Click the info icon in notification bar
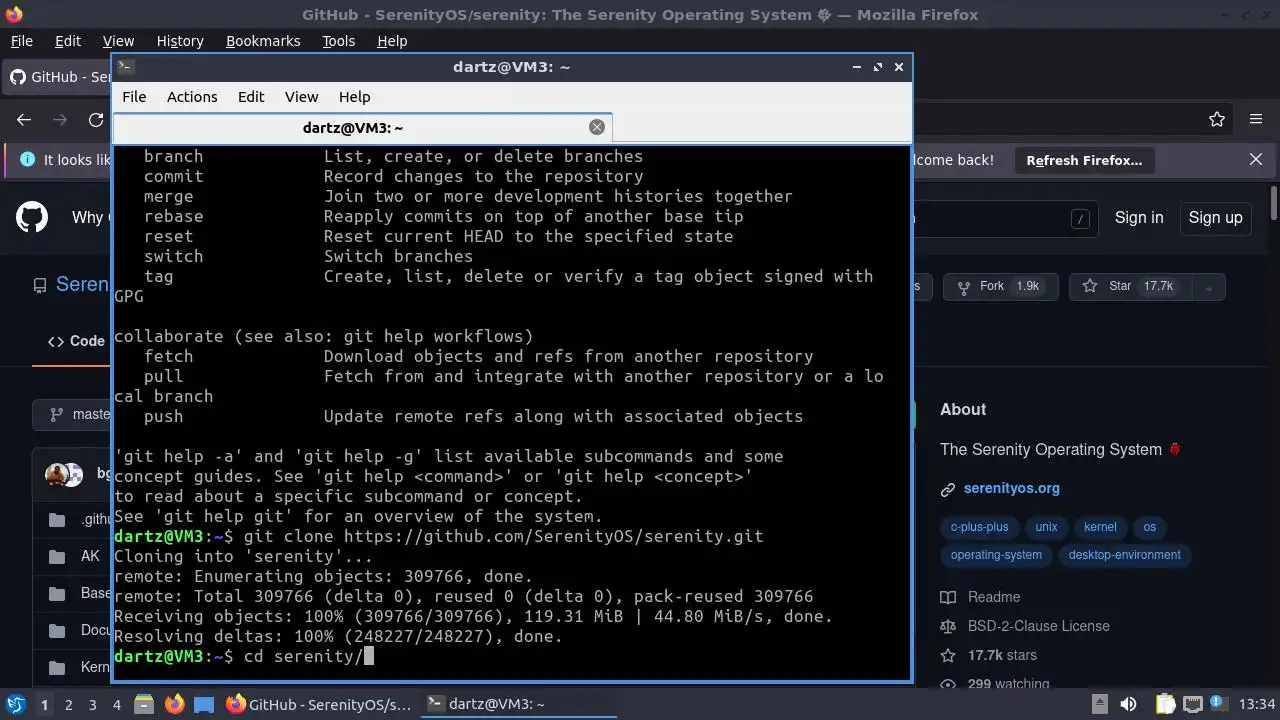 [27, 160]
